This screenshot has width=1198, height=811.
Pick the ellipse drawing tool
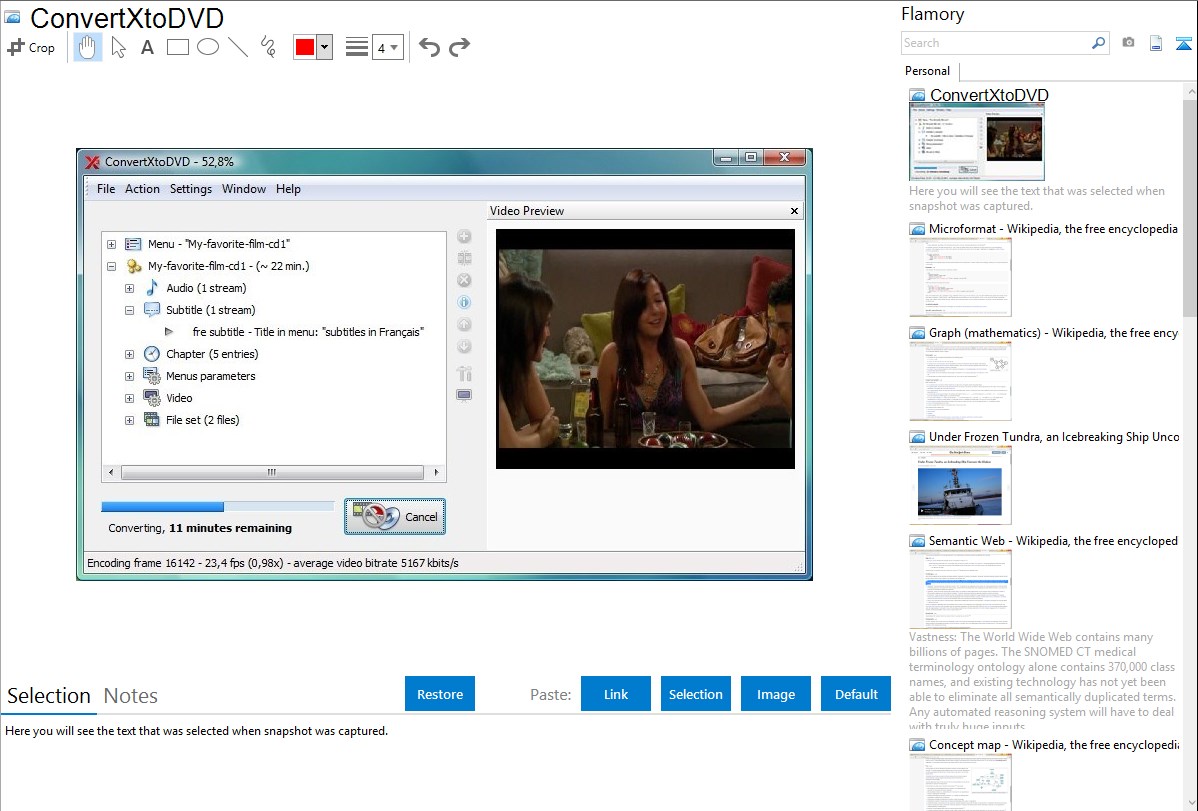208,47
